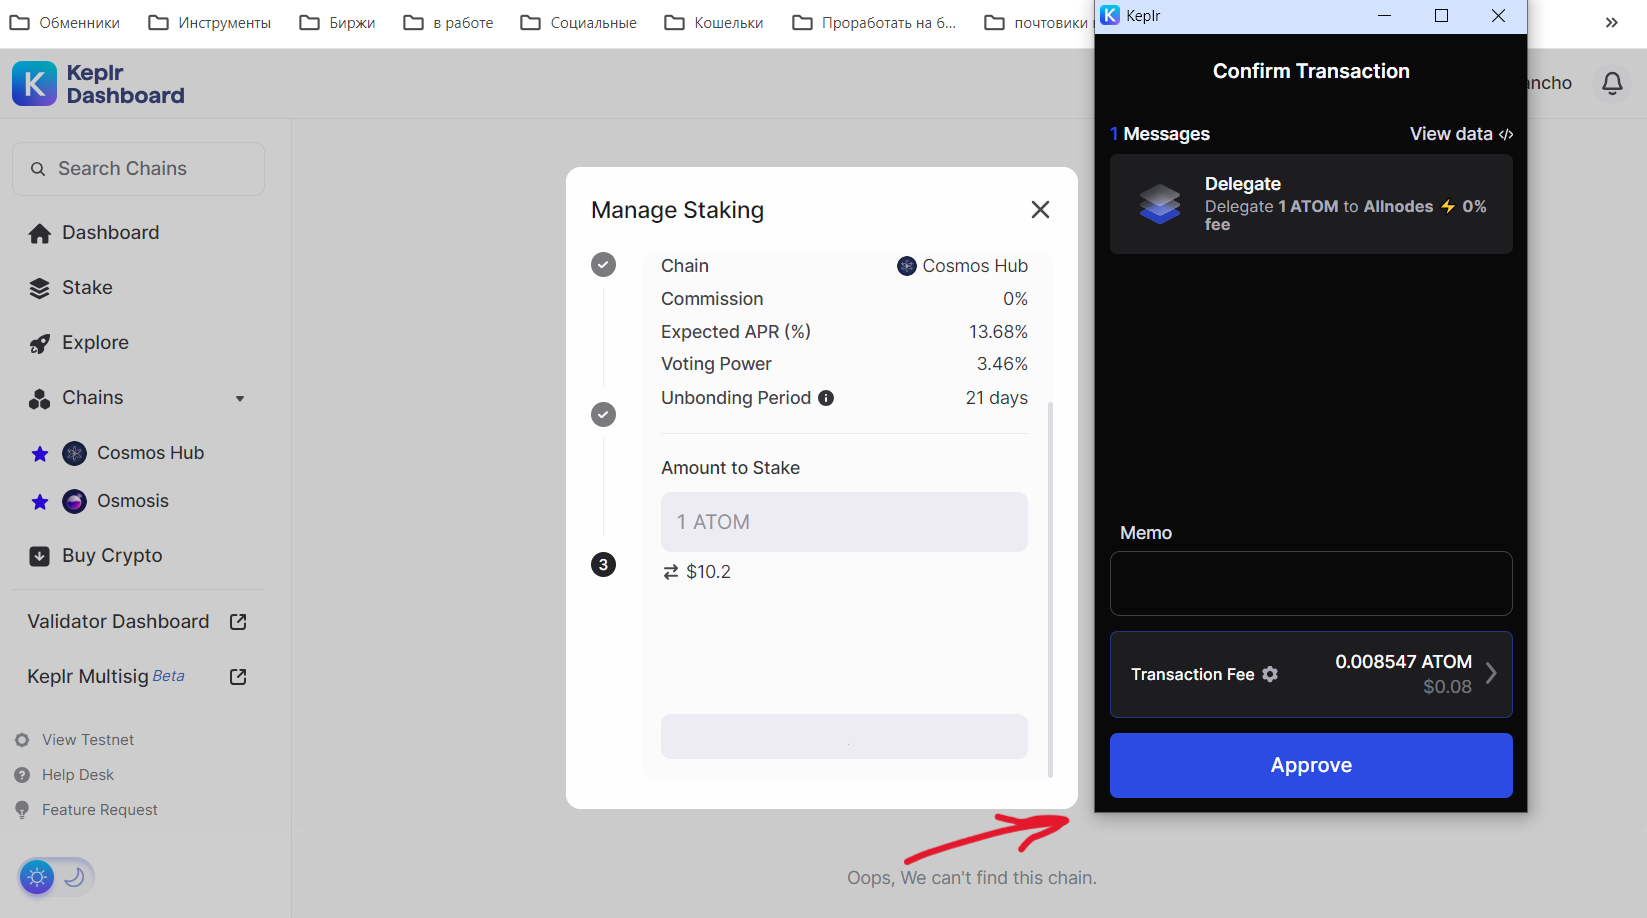Click the Stake layers icon in sidebar

pos(39,288)
